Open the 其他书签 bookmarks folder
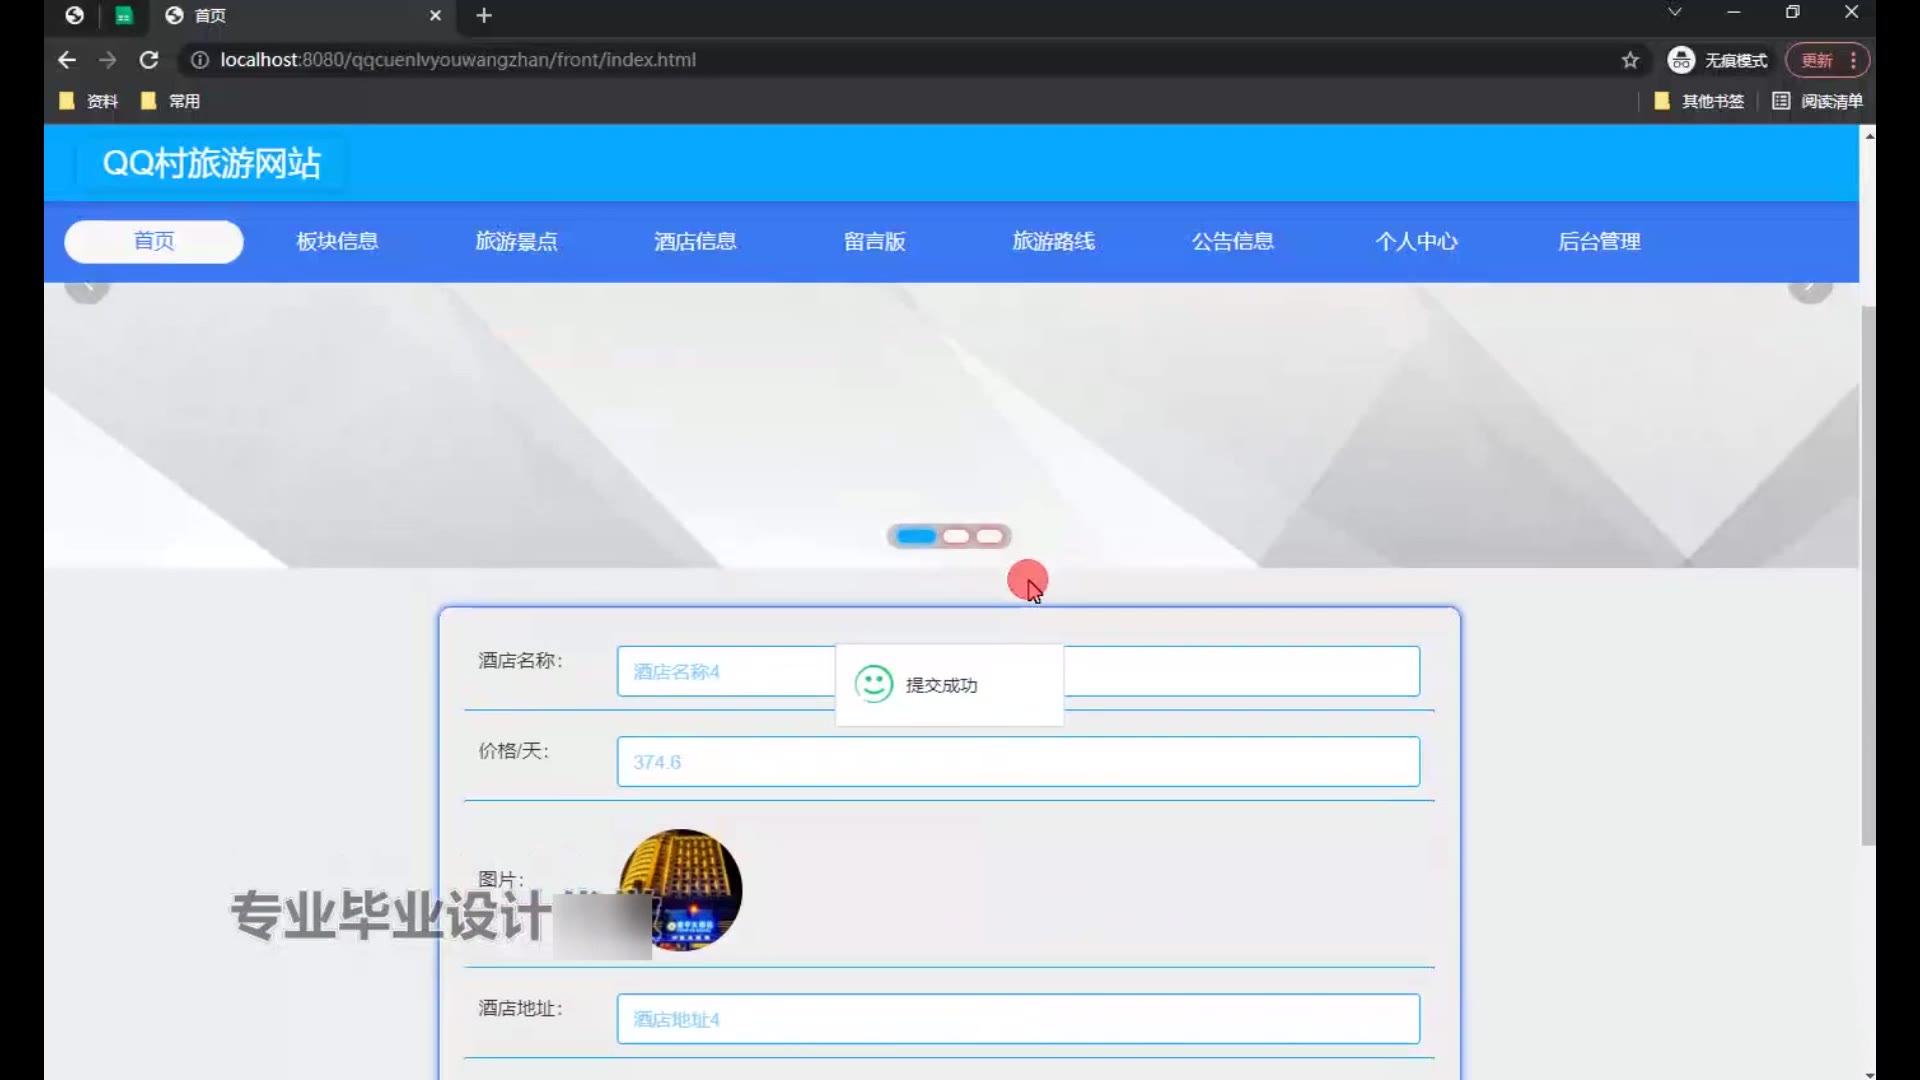This screenshot has width=1920, height=1080. (x=1699, y=101)
